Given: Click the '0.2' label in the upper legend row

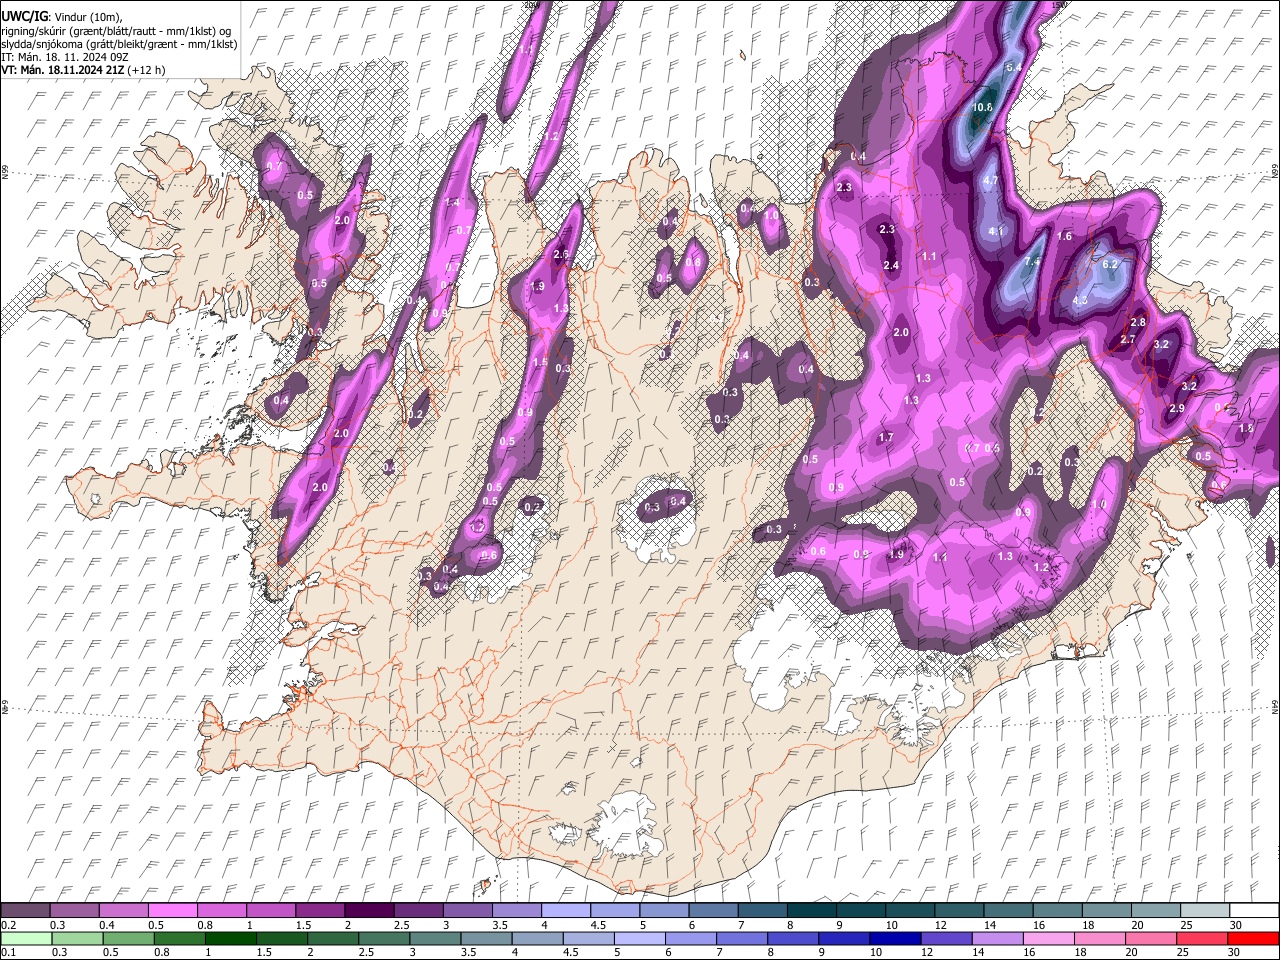Looking at the screenshot, I should (x=8, y=926).
